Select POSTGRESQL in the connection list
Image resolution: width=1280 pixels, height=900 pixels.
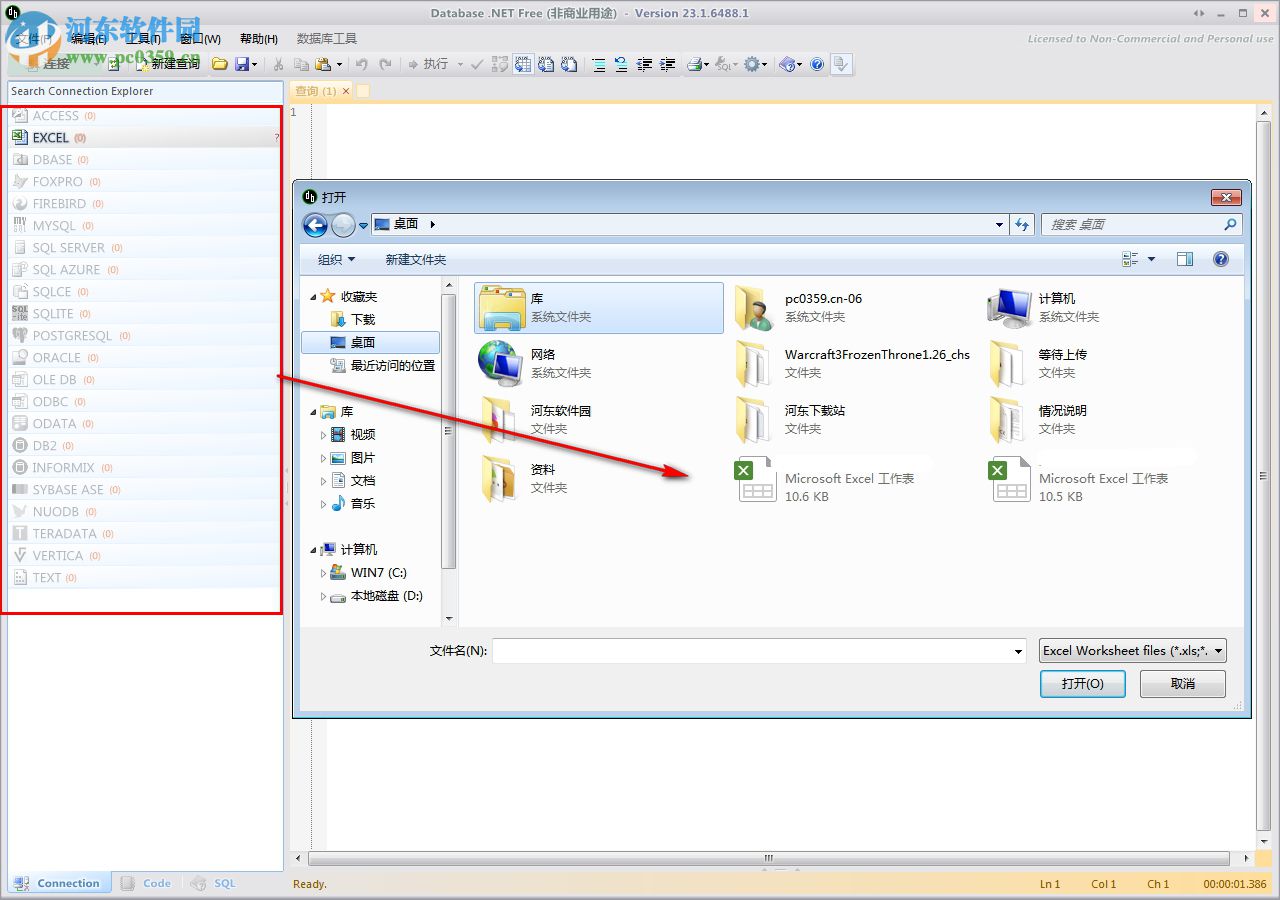[x=144, y=336]
